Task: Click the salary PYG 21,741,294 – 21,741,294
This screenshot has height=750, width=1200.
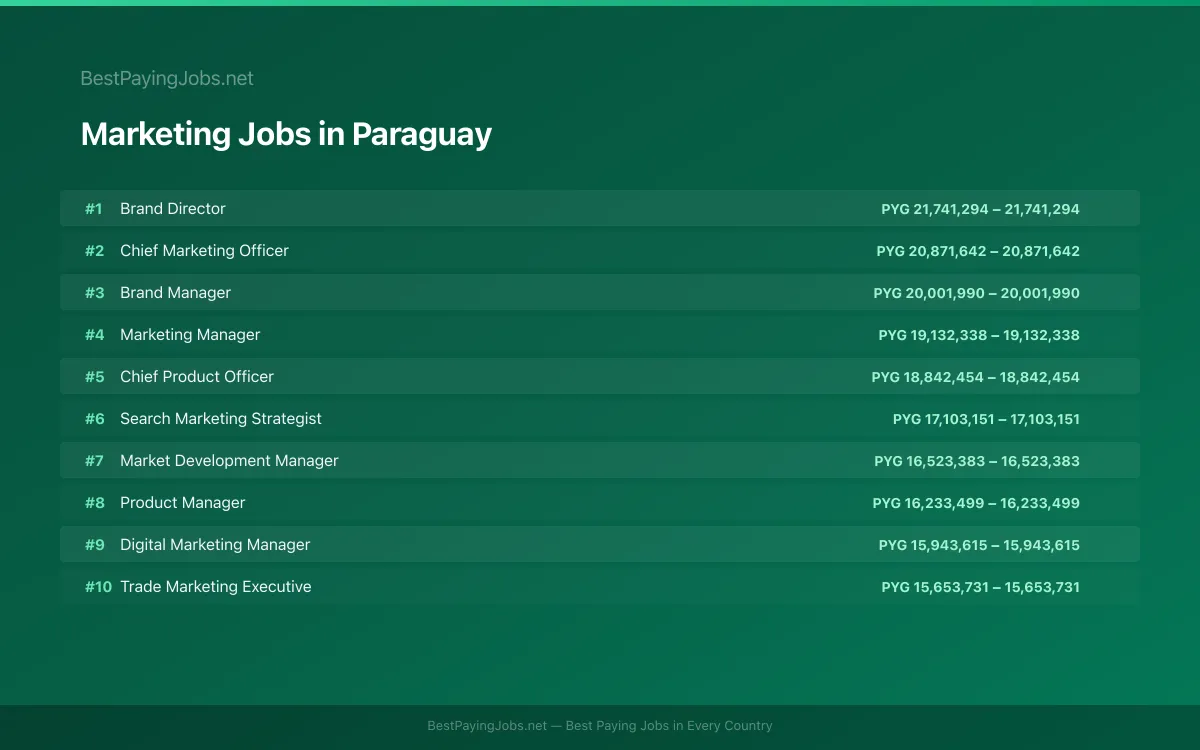Action: coord(980,209)
